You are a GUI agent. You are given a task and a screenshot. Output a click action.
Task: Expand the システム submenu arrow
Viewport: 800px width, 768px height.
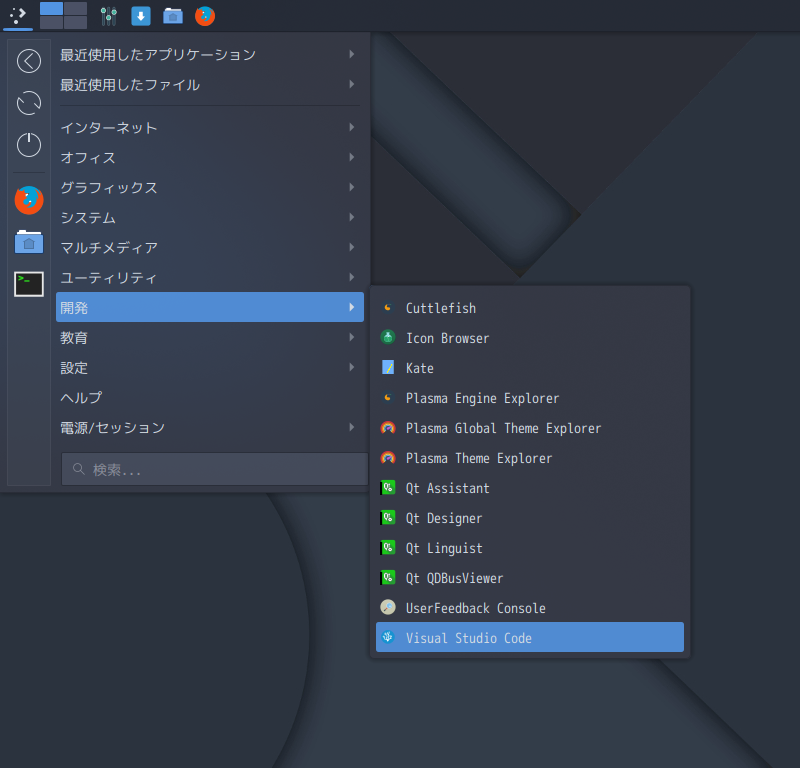352,217
